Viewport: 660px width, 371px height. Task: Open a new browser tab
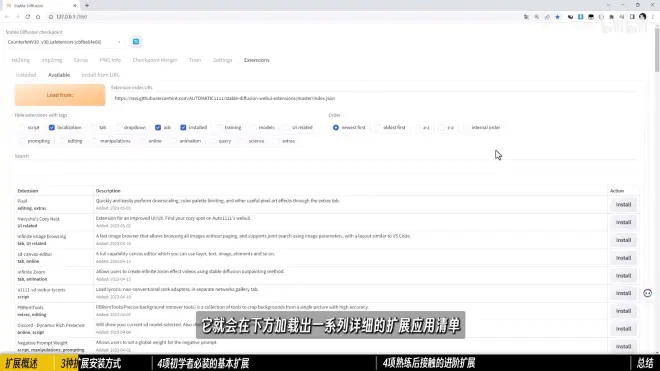coord(87,5)
